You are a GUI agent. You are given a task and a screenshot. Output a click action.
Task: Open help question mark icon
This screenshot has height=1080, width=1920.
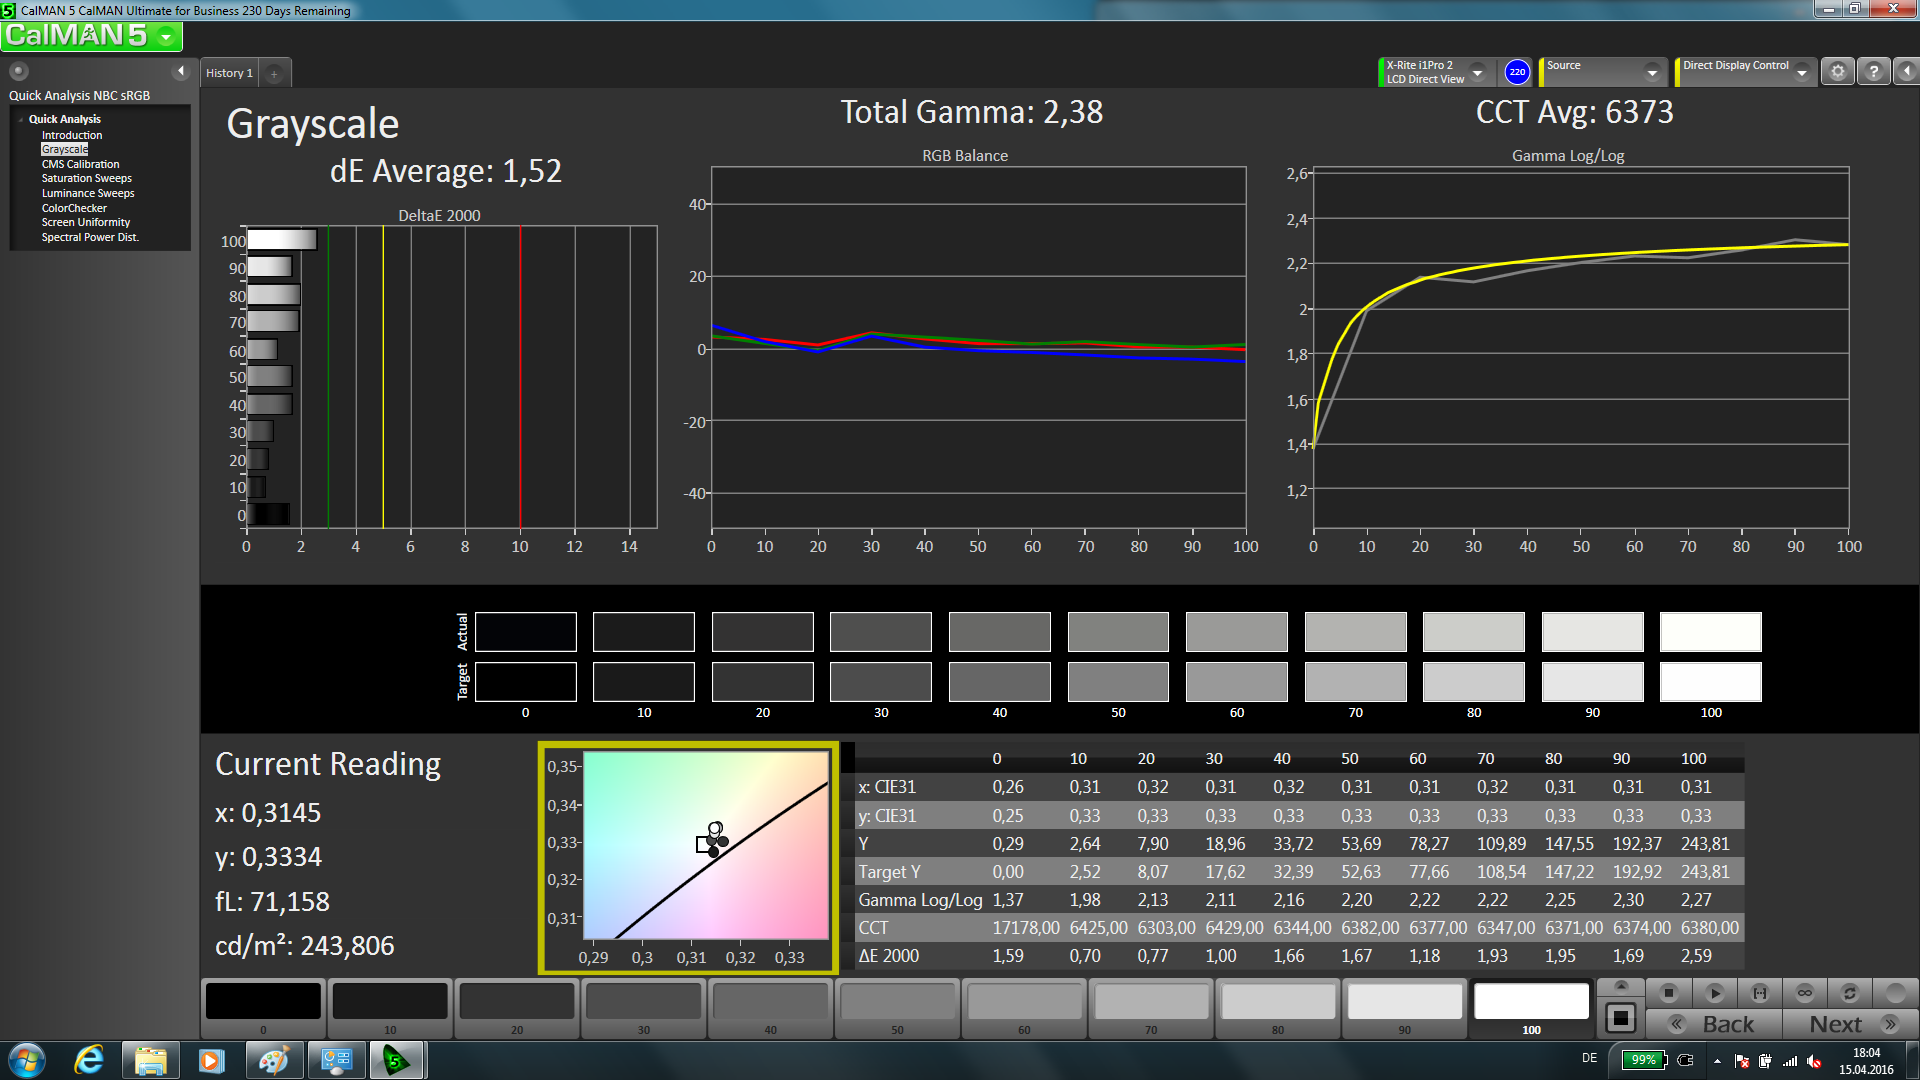(x=1873, y=72)
